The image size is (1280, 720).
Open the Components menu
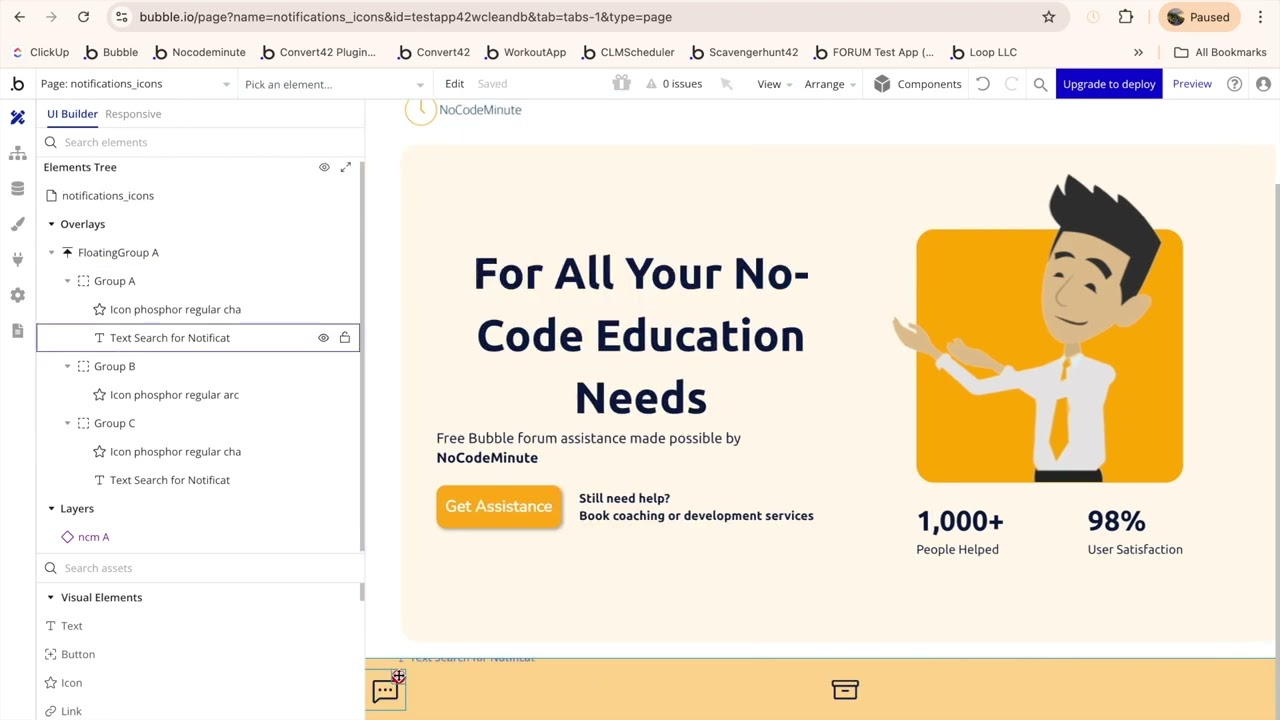(918, 84)
